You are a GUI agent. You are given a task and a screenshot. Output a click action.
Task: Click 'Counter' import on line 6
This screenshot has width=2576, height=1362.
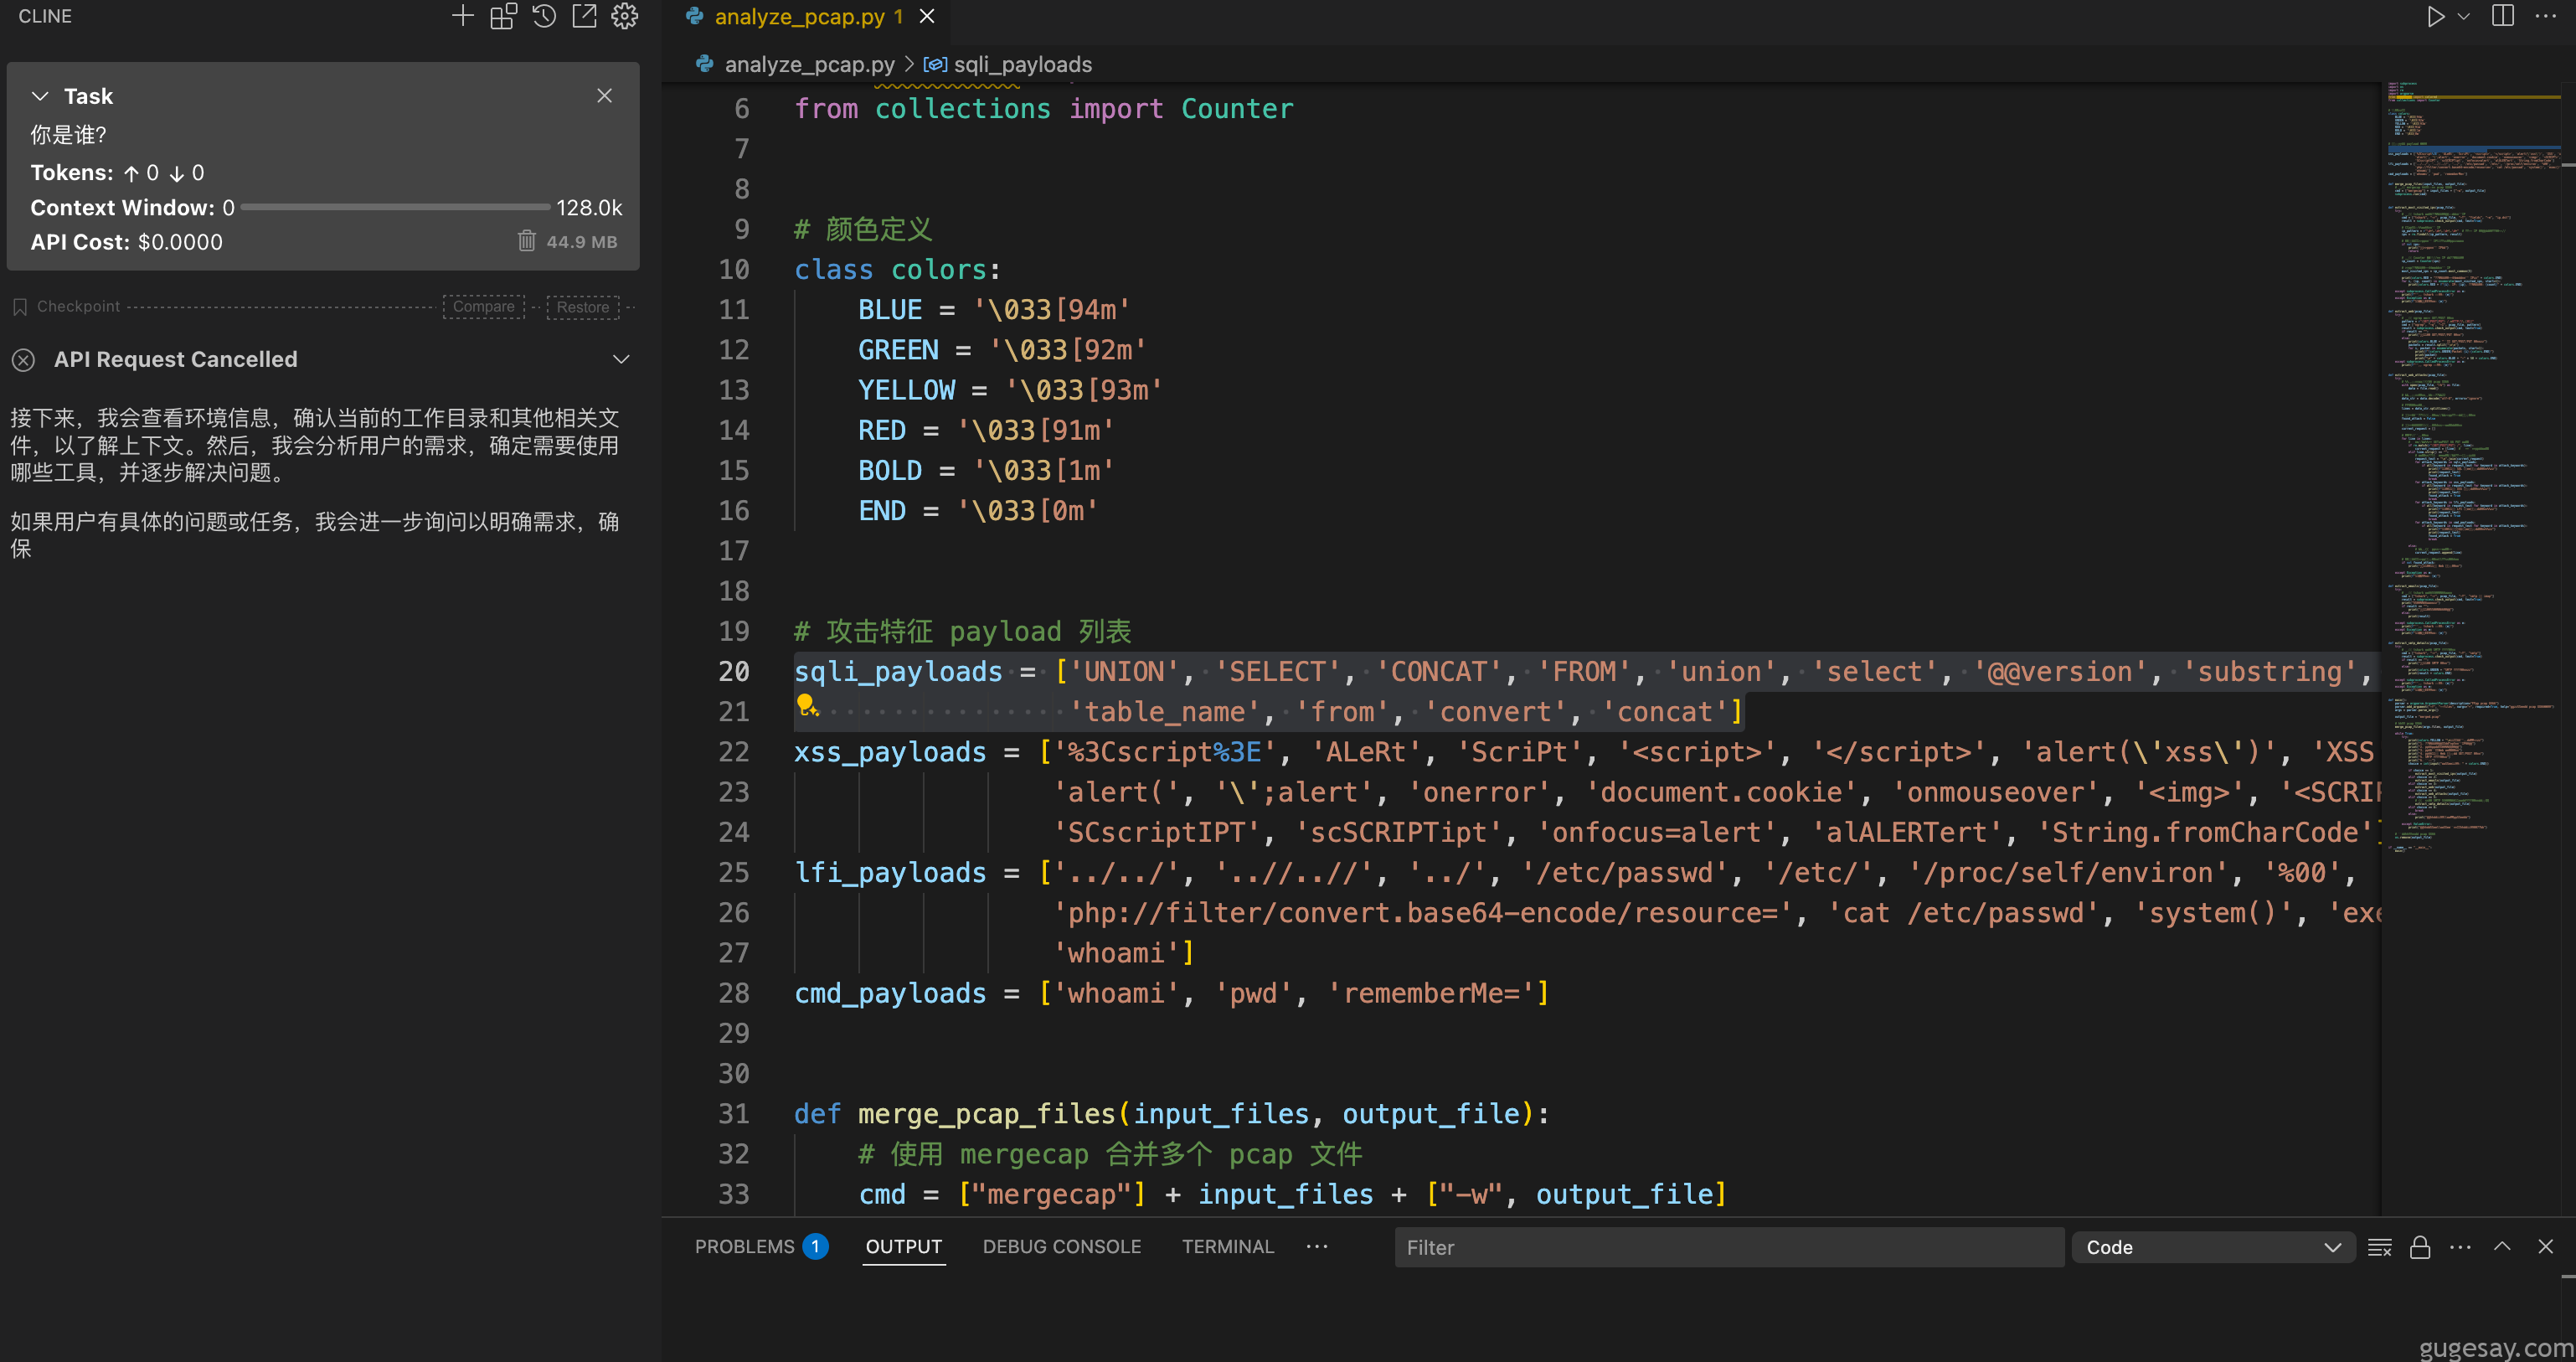click(x=1237, y=108)
